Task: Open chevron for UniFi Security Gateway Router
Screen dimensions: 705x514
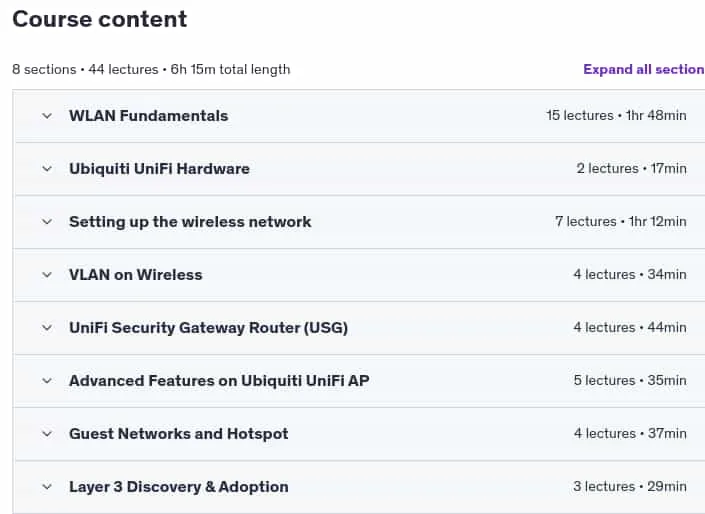Action: pos(47,328)
